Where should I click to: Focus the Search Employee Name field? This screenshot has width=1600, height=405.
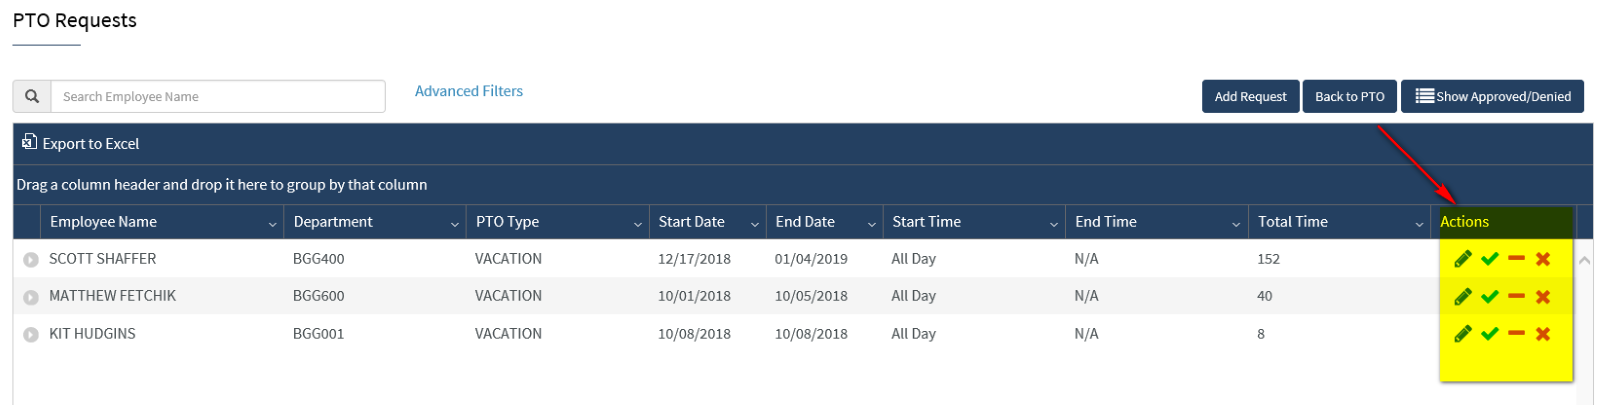pyautogui.click(x=218, y=96)
